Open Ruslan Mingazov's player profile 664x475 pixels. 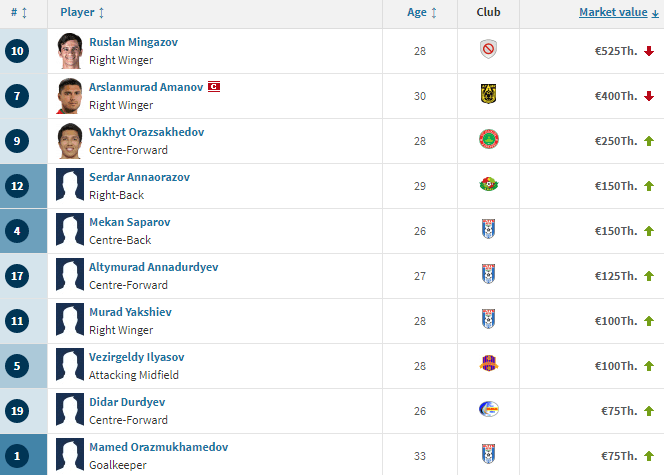click(132, 42)
